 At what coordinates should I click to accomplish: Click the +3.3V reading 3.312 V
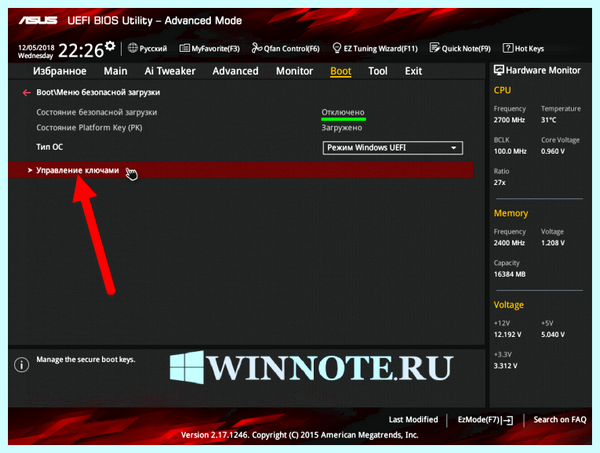coord(505,366)
